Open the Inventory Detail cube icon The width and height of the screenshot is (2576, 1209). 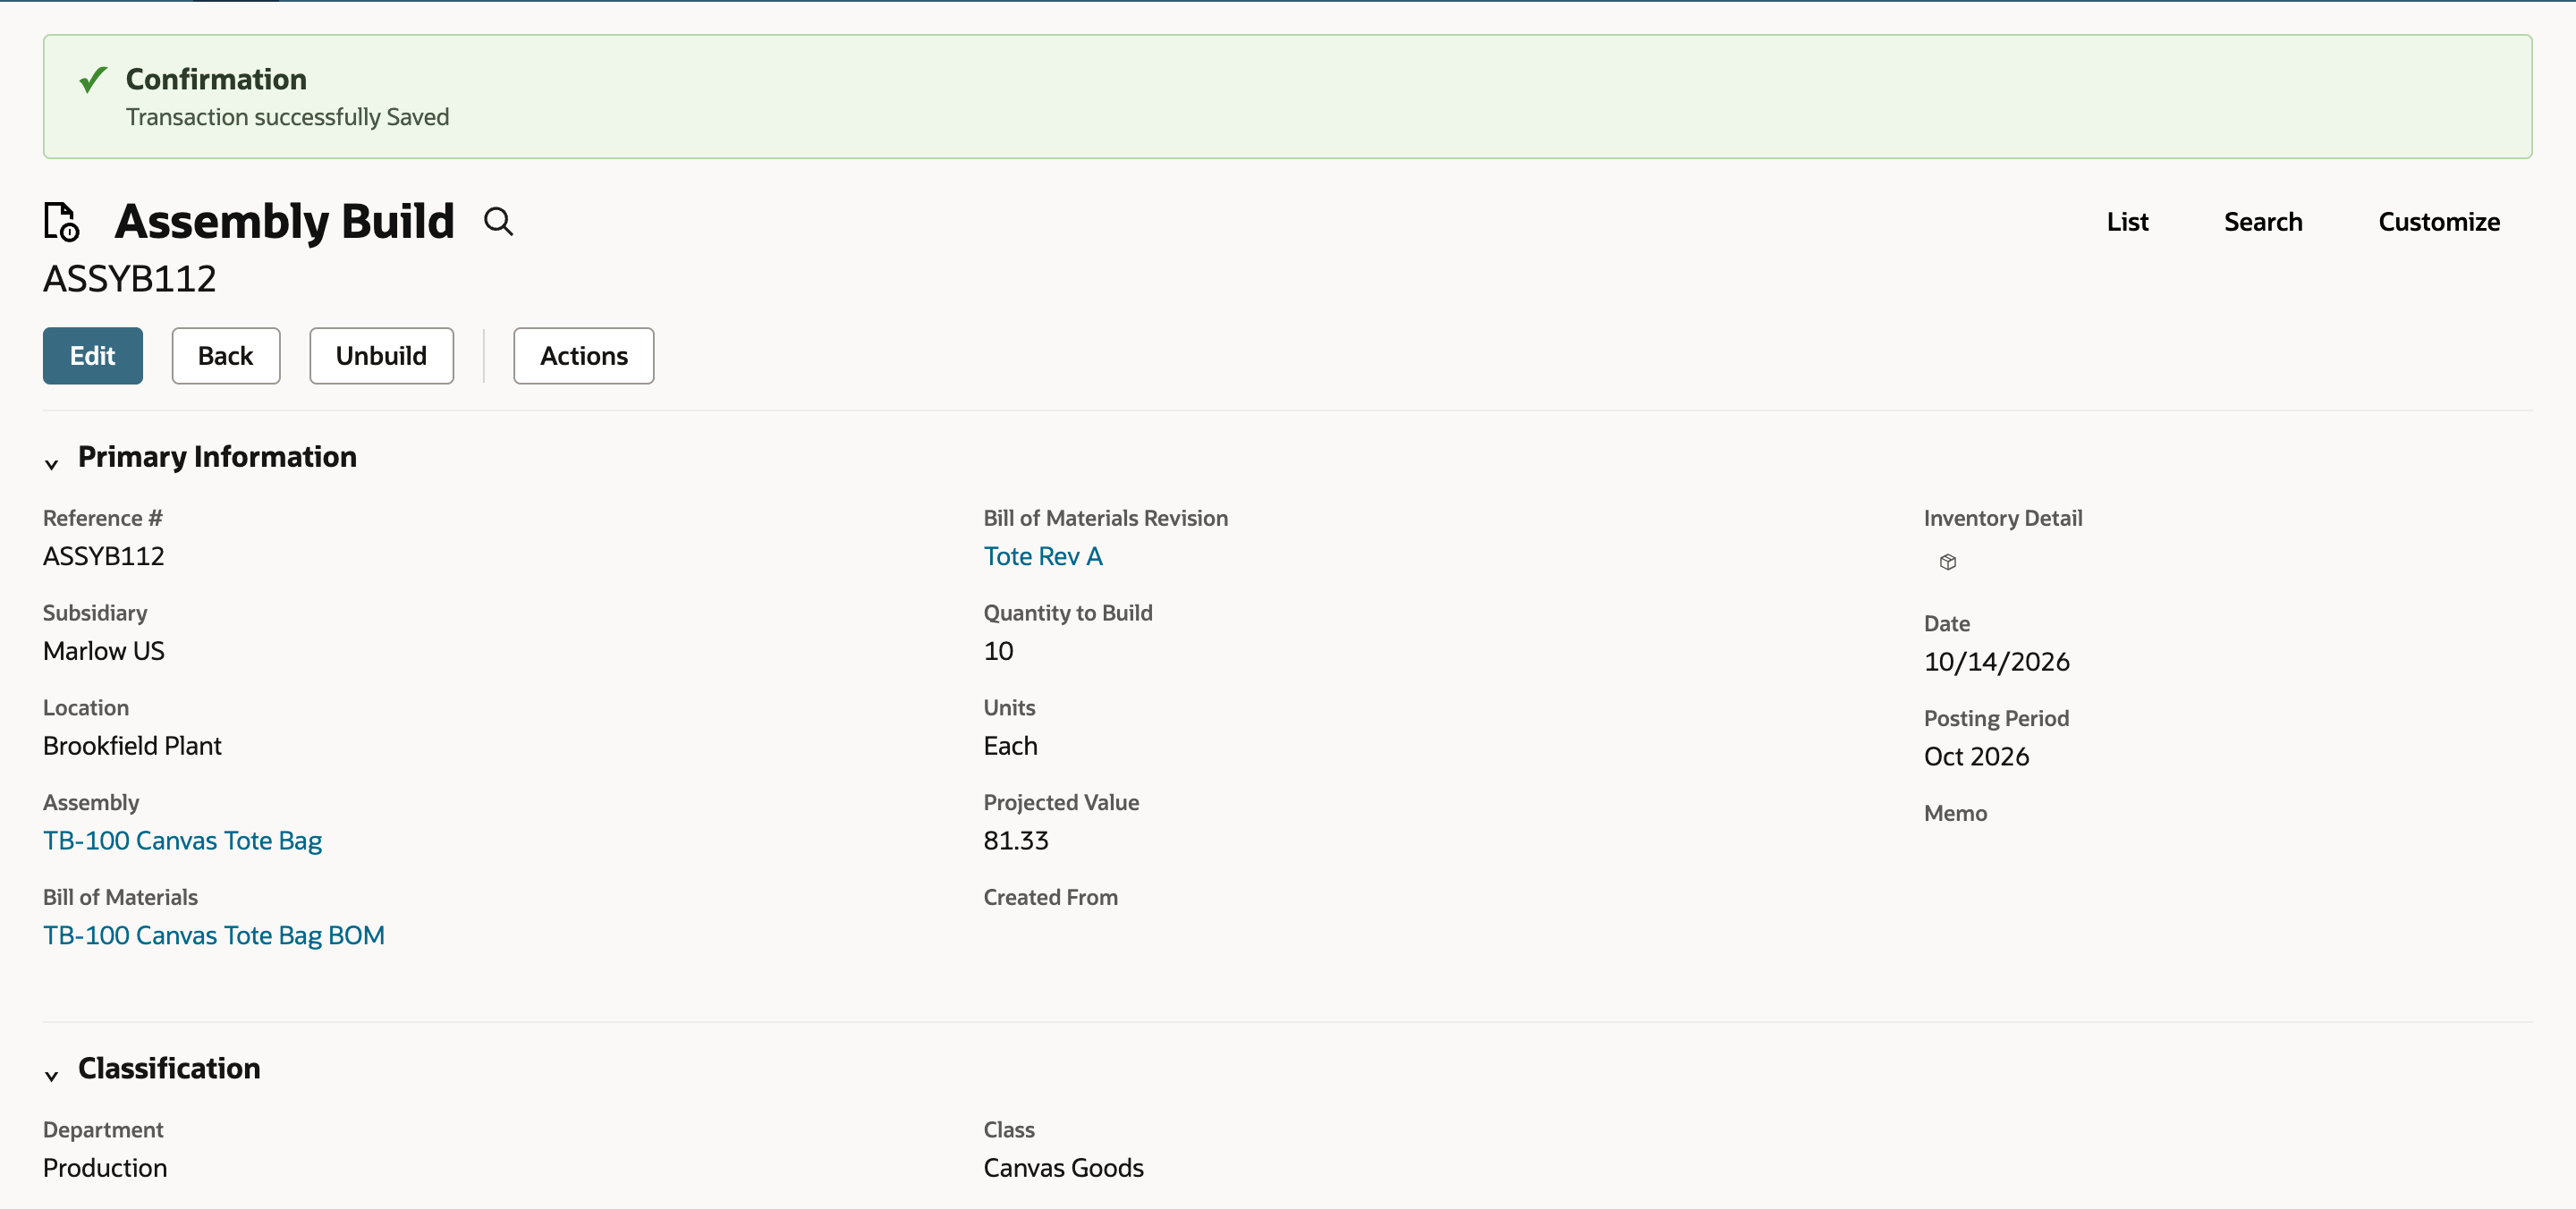pos(1947,562)
